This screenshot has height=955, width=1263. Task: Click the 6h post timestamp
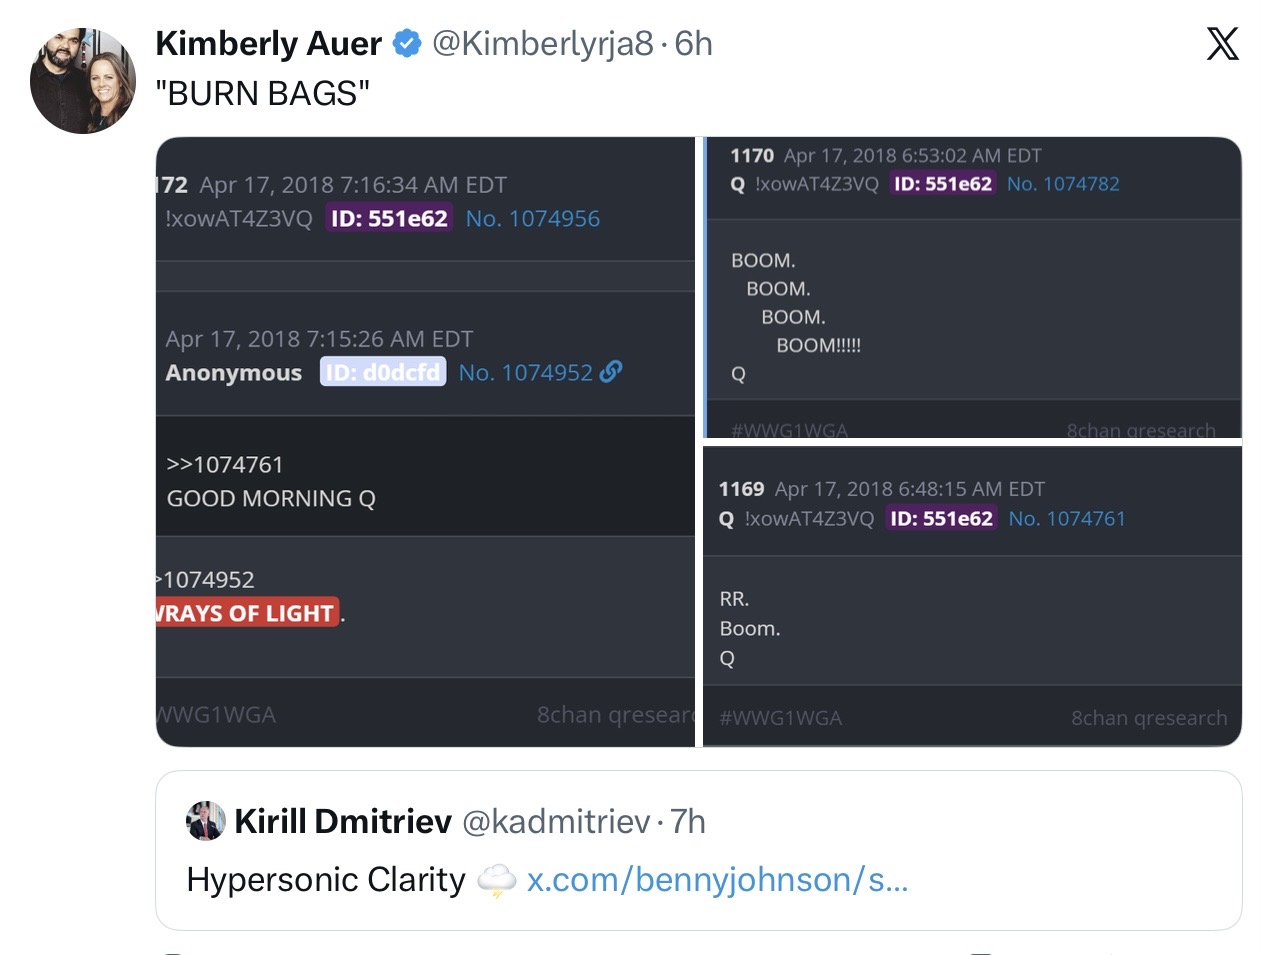(x=694, y=44)
